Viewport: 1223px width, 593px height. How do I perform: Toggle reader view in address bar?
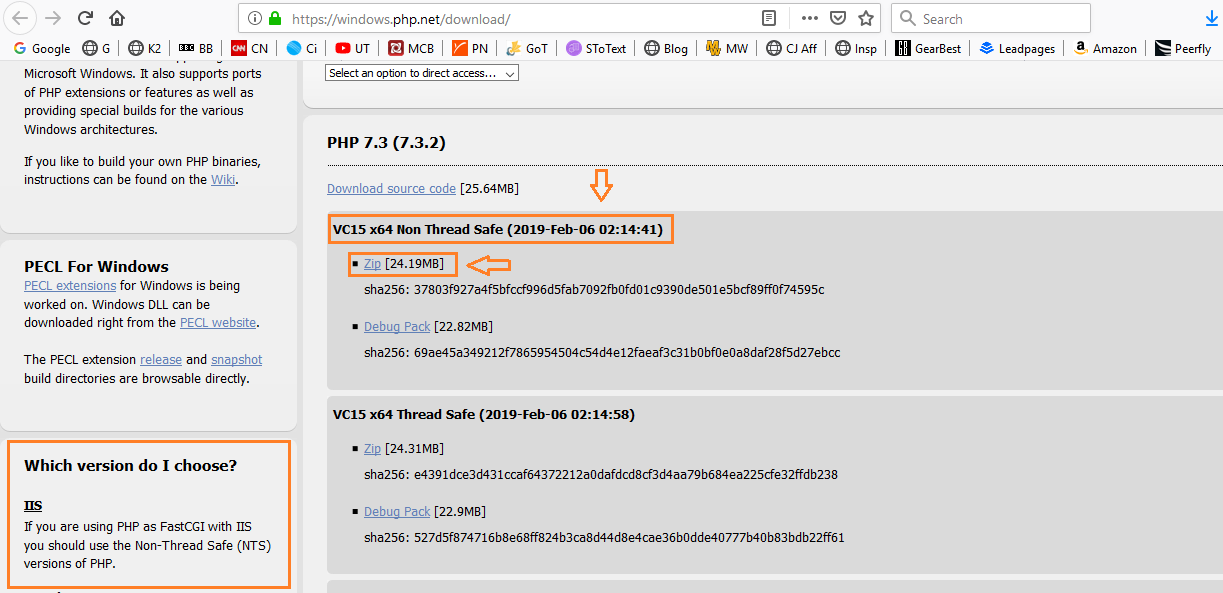click(769, 18)
